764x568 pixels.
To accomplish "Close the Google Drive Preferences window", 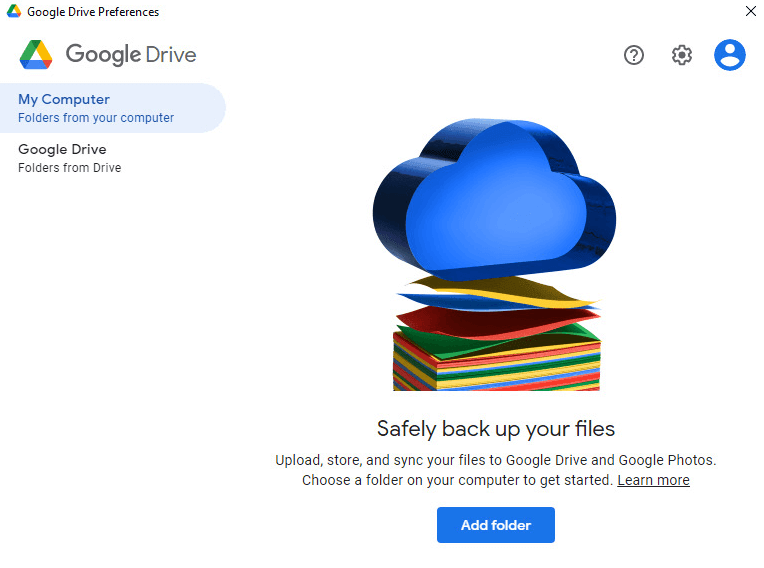I will tap(751, 12).
